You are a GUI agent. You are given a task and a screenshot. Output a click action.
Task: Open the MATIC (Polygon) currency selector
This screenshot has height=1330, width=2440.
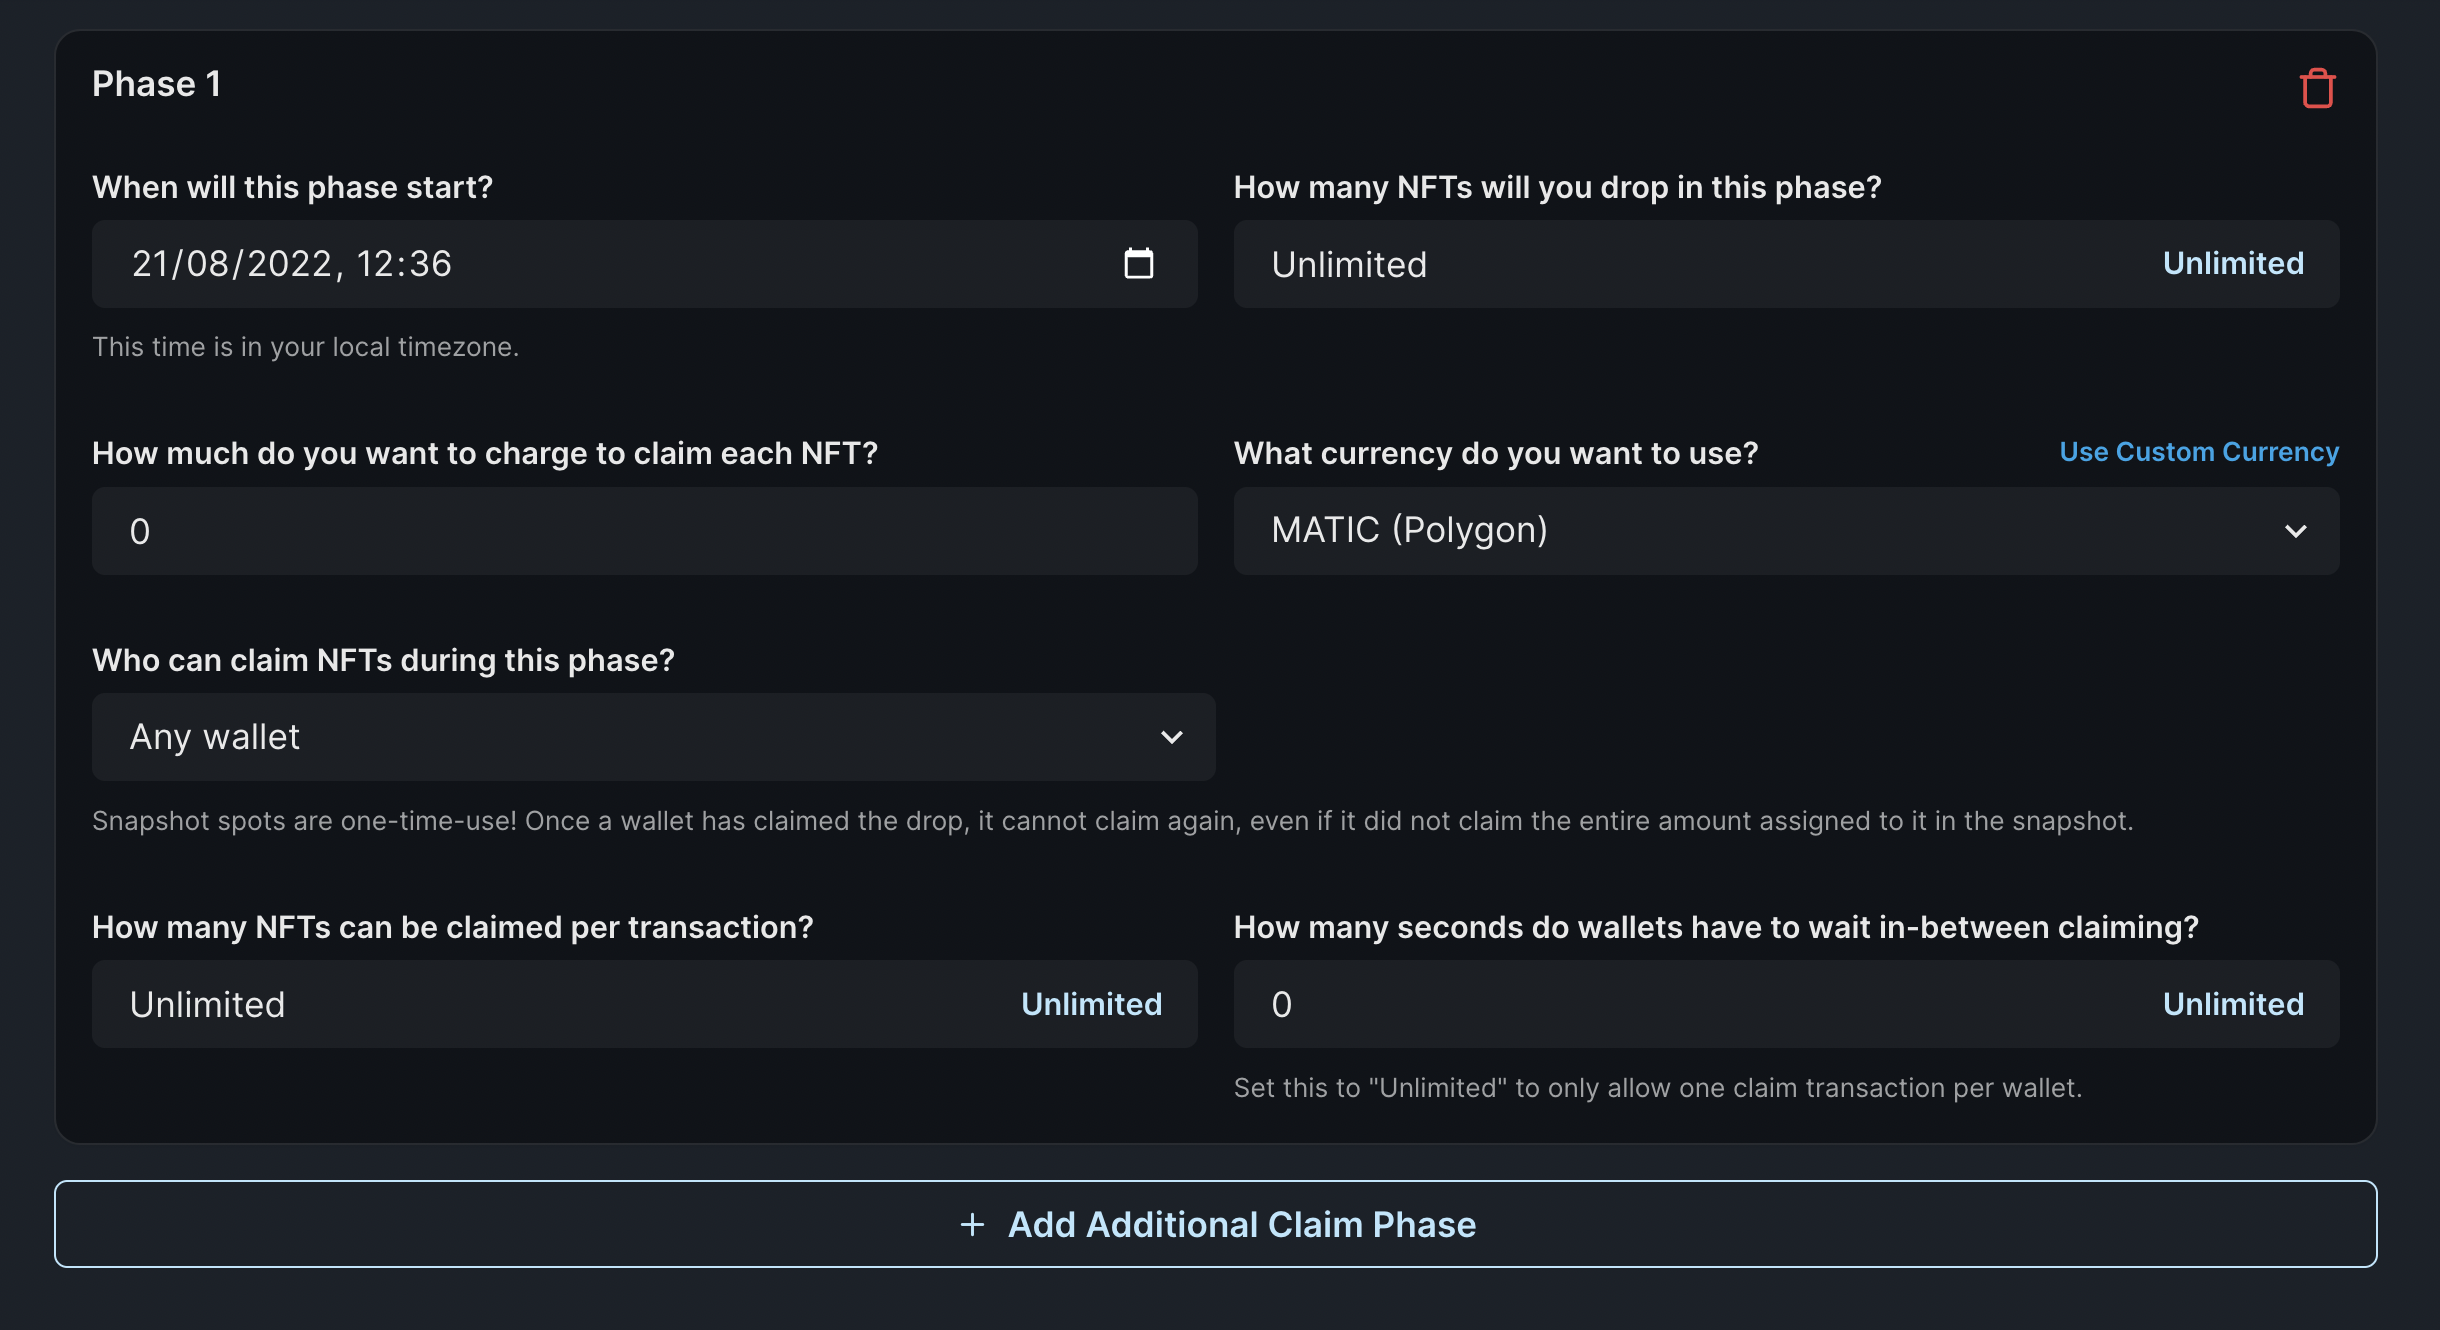1786,531
